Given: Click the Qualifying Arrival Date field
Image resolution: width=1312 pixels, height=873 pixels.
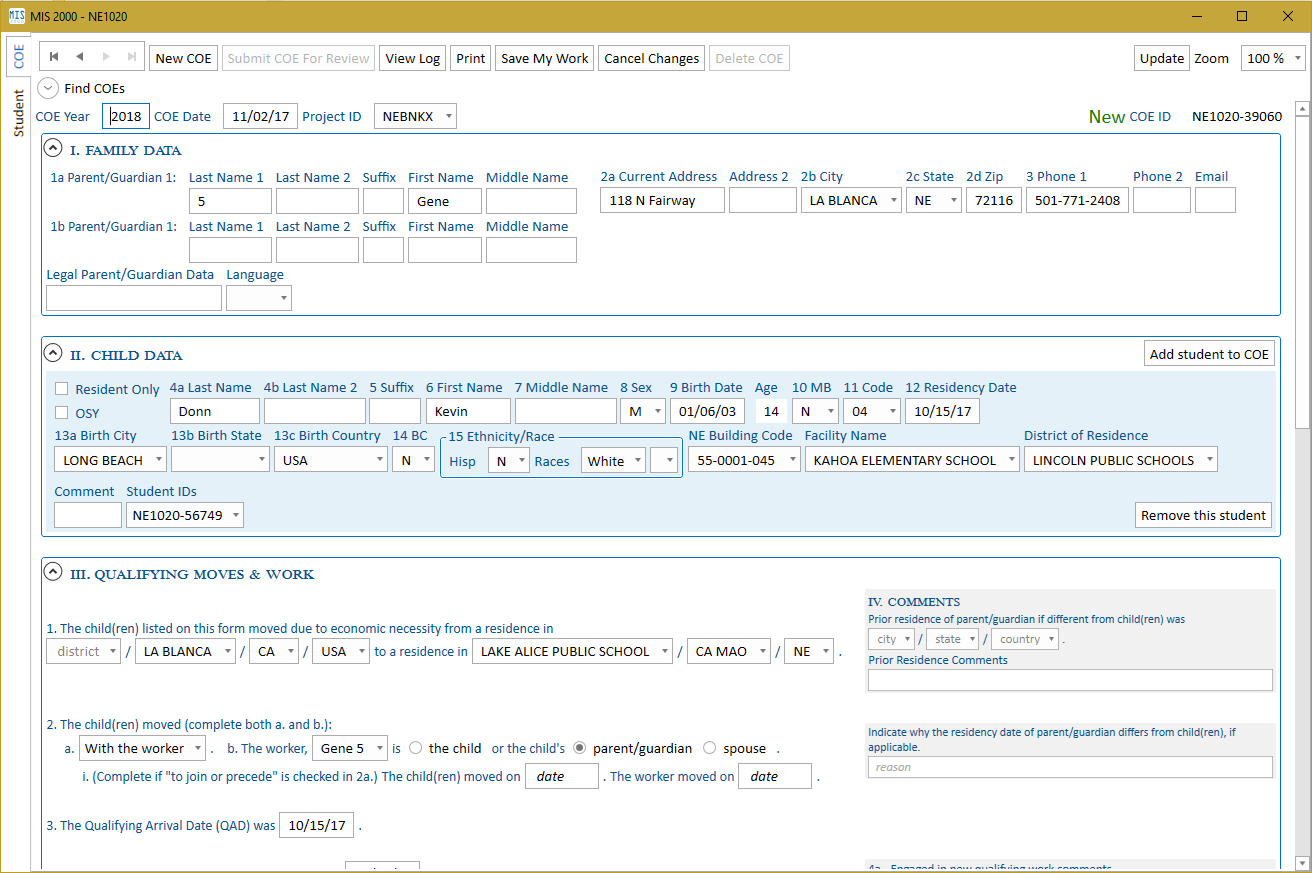Looking at the screenshot, I should [317, 825].
